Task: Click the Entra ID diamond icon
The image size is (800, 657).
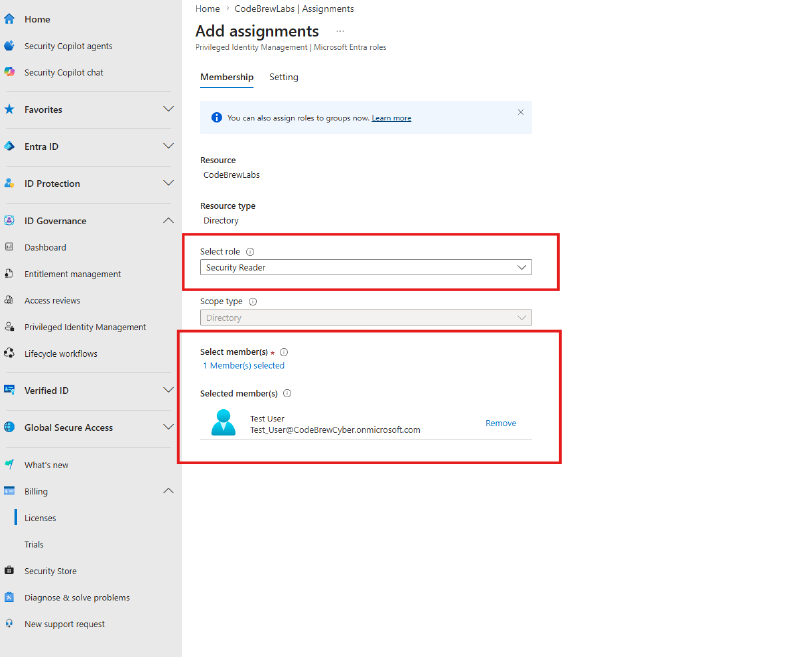Action: point(9,146)
